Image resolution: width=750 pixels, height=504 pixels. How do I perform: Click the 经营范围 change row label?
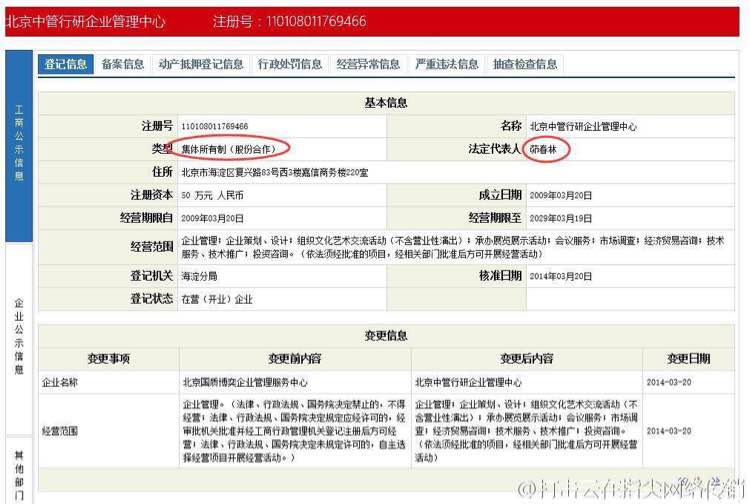60,430
